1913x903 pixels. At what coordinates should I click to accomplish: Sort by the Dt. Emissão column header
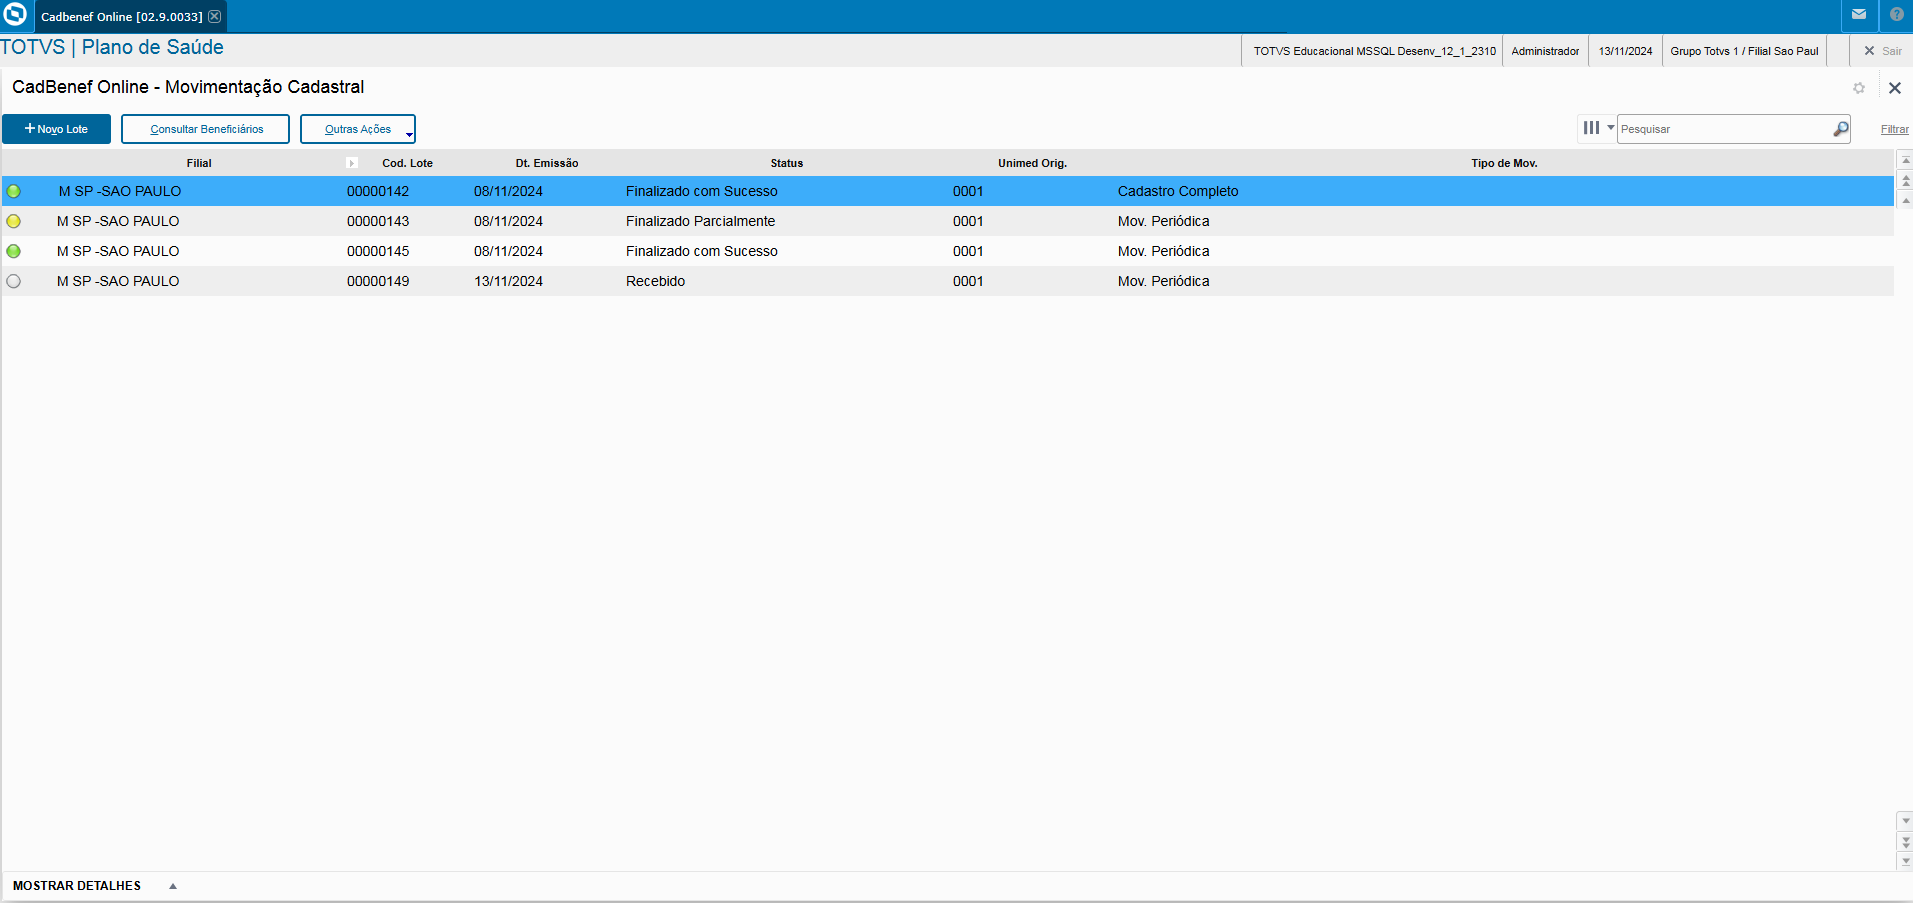coord(547,163)
